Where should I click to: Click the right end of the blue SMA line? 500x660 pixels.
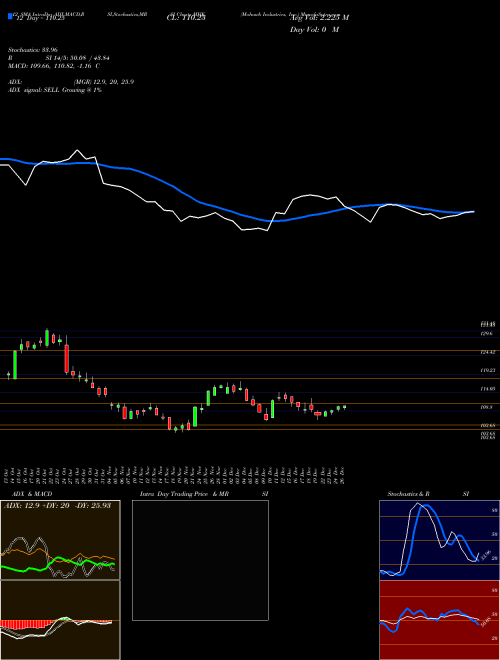coord(473,212)
